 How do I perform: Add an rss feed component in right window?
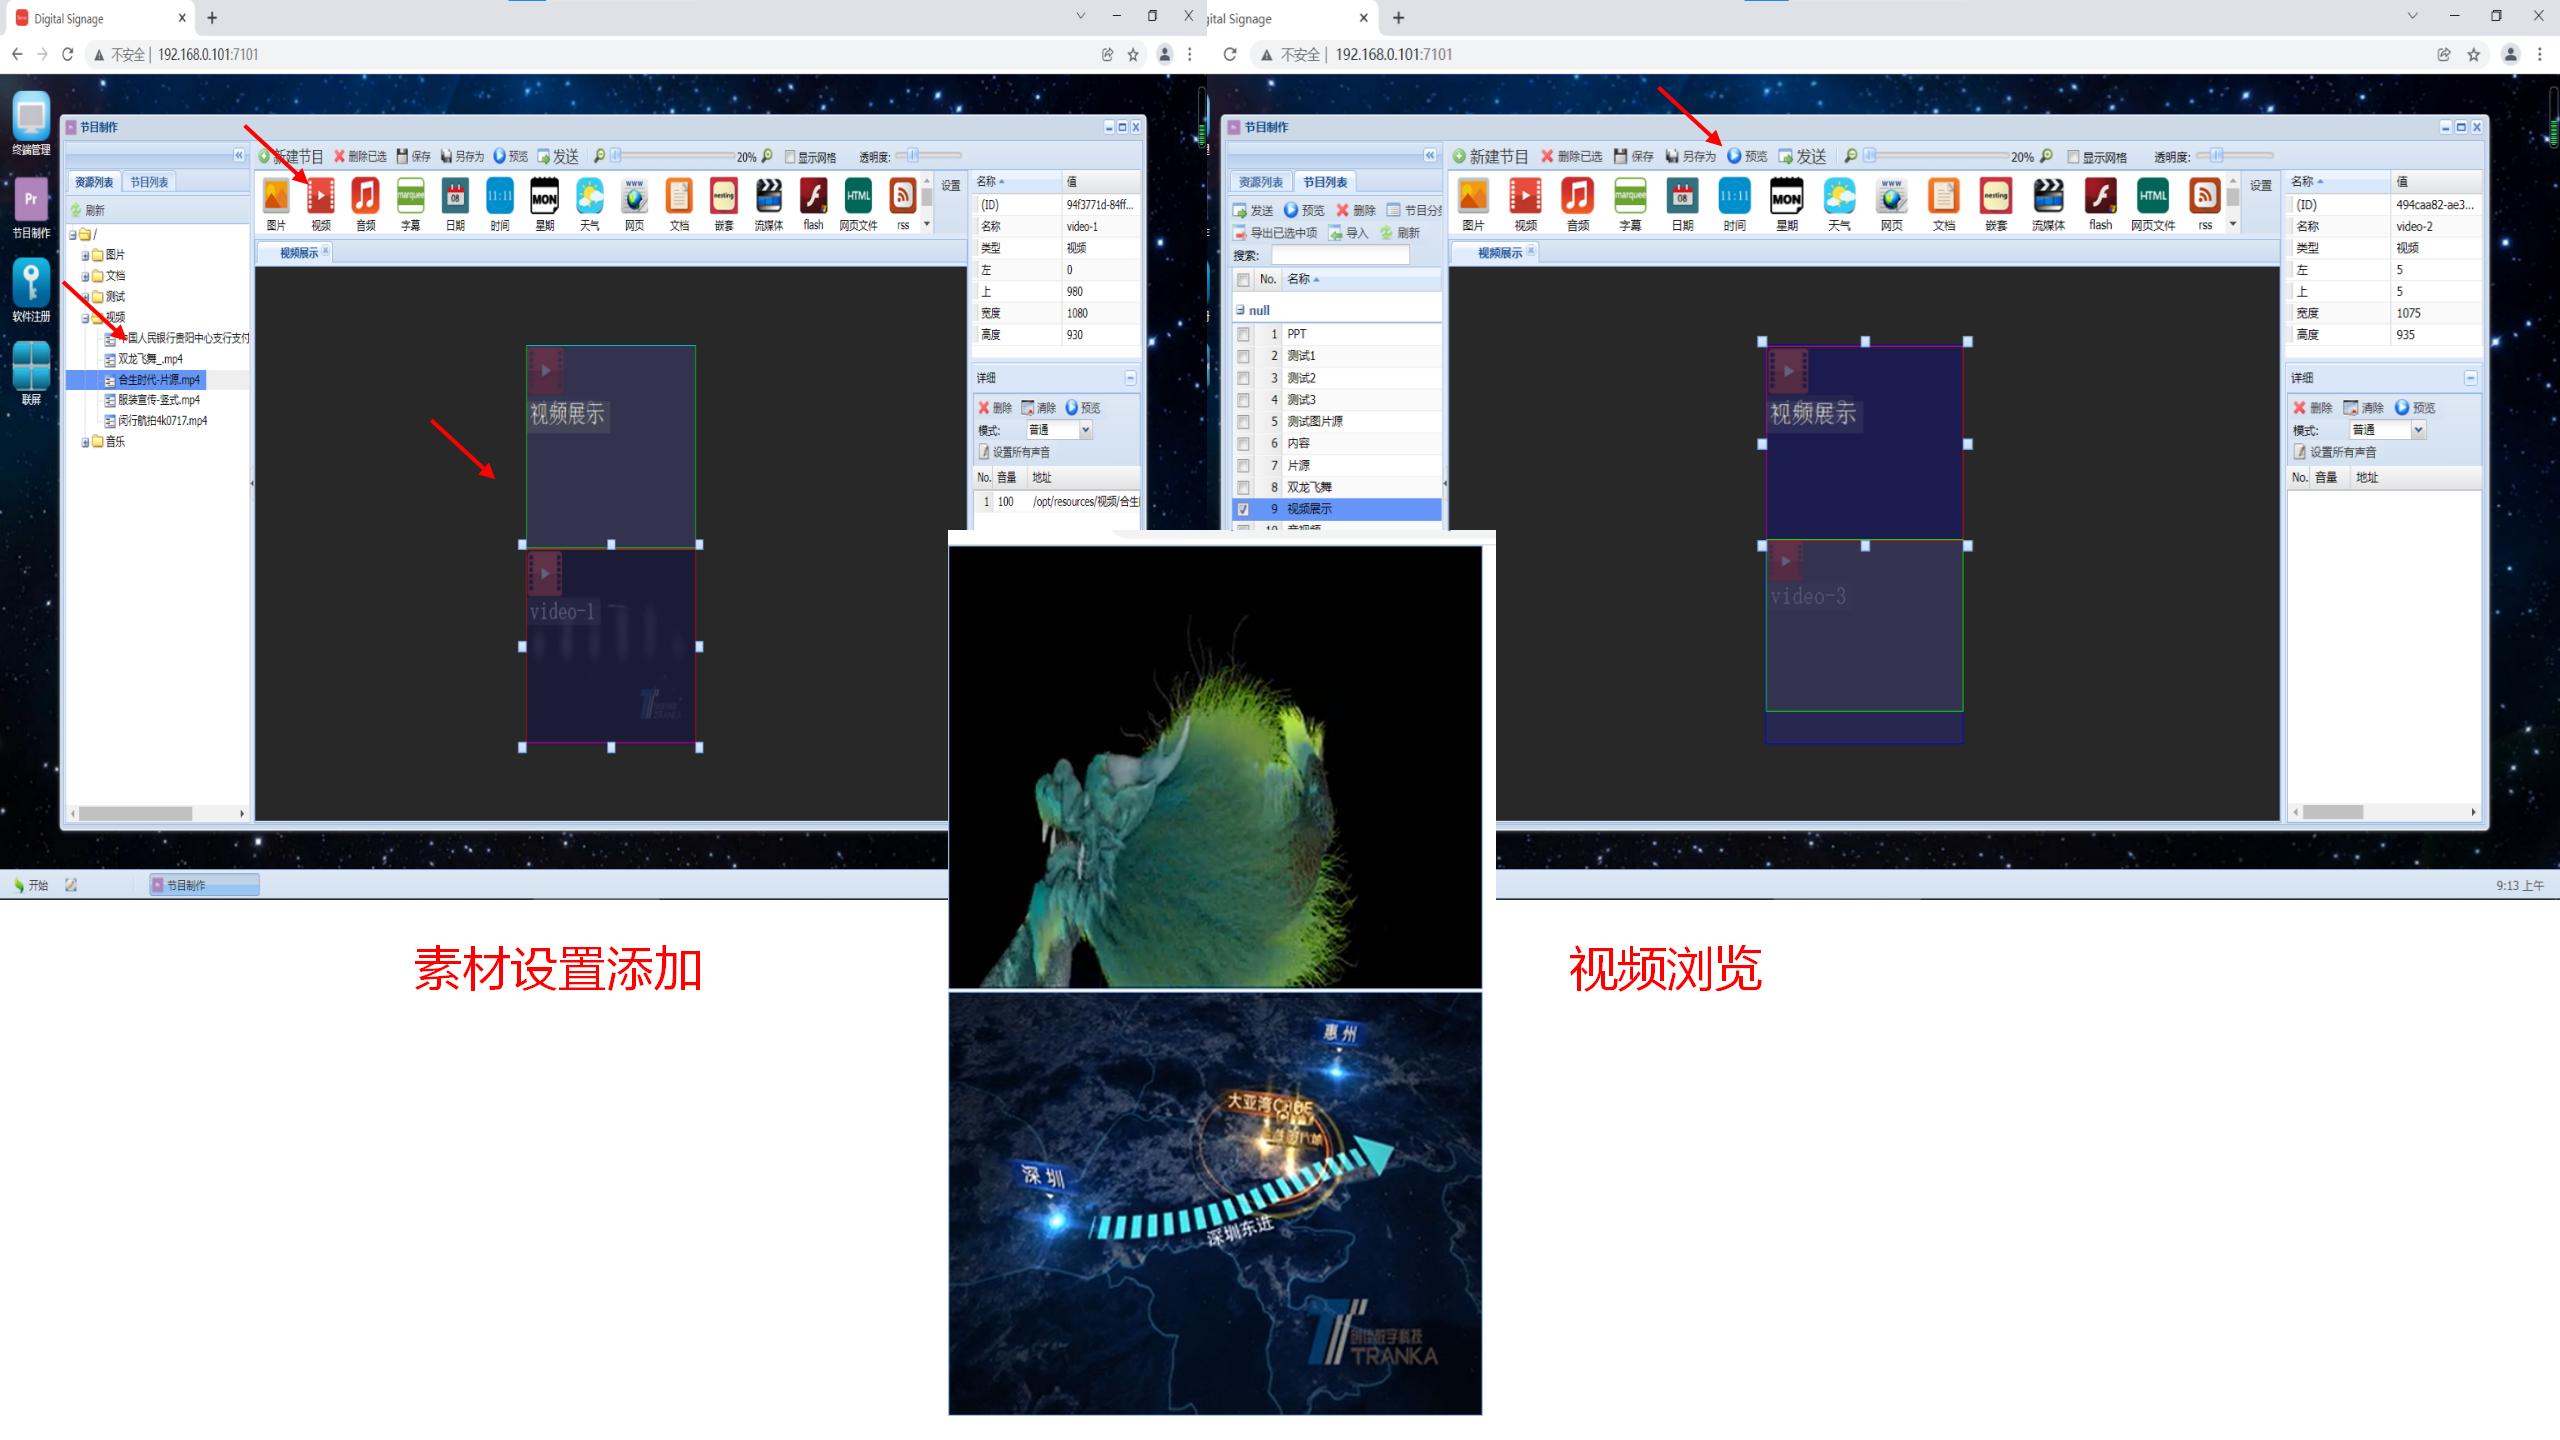coord(2205,196)
